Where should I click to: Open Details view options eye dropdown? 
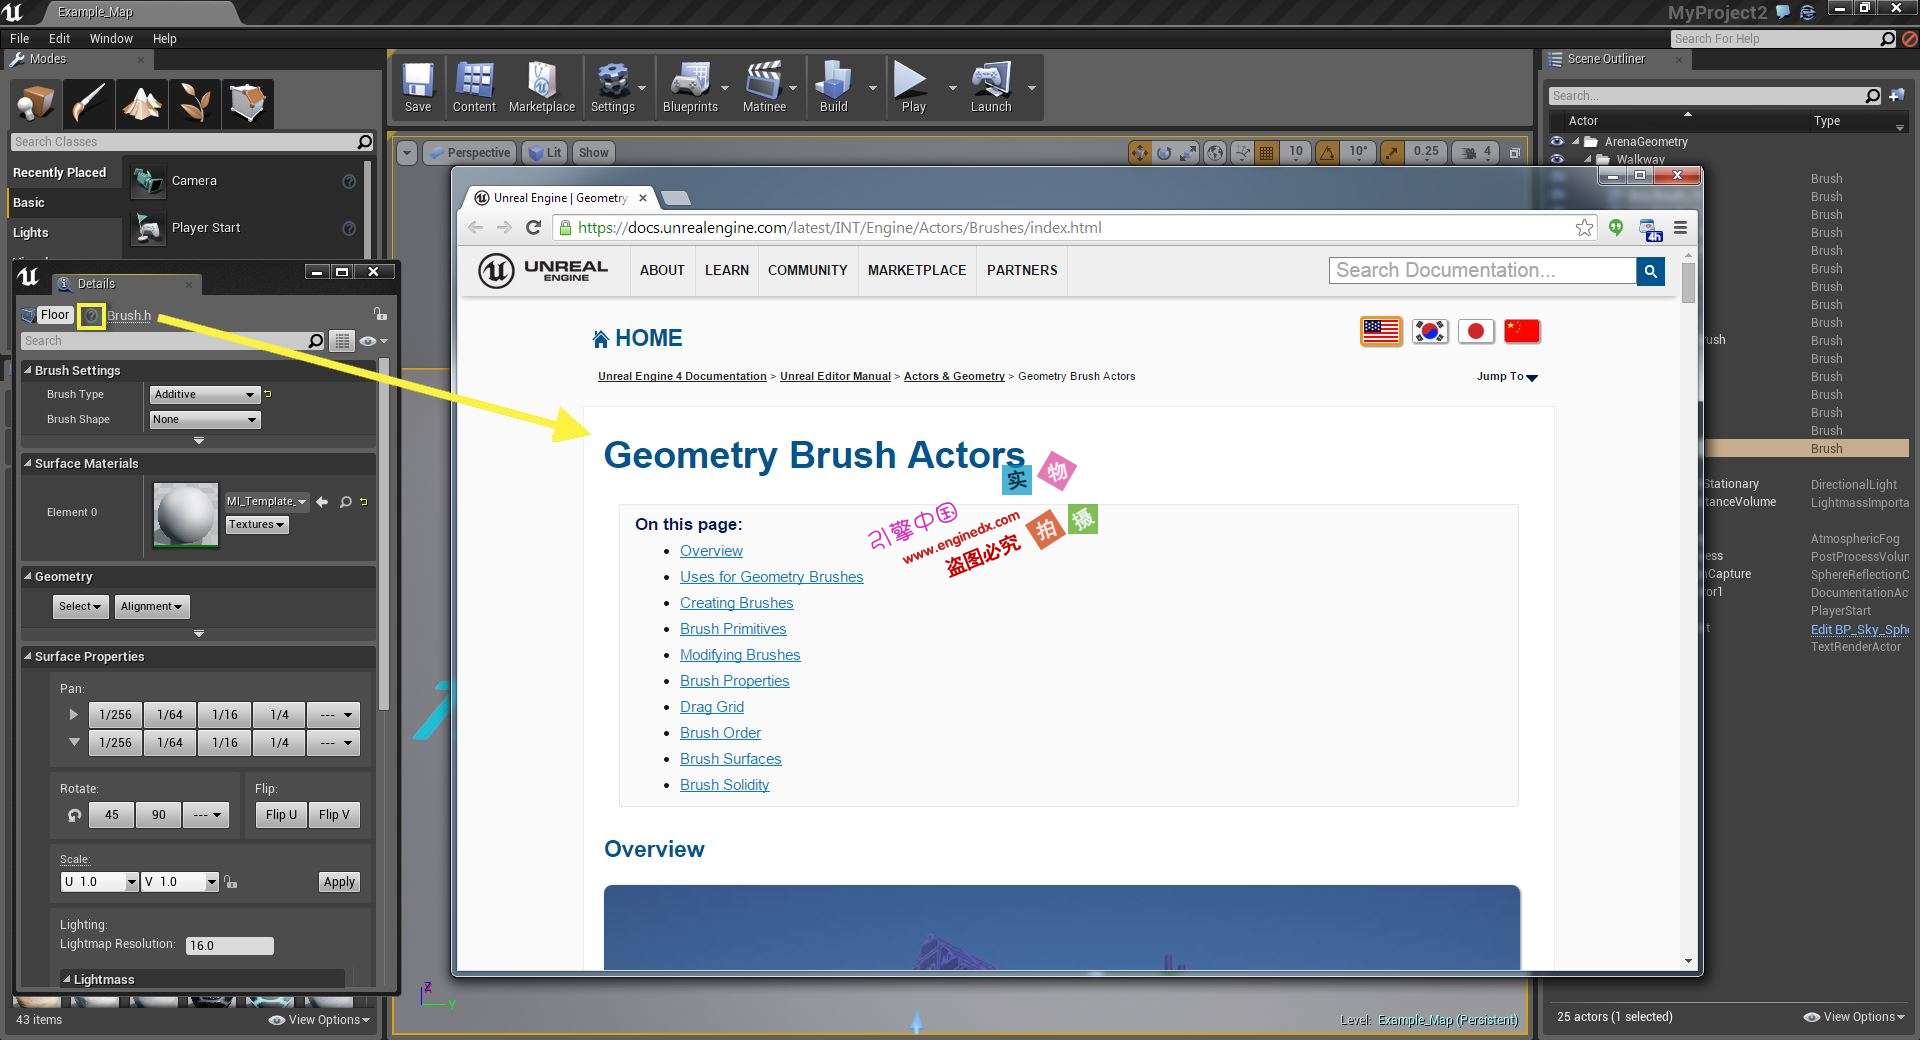click(373, 341)
